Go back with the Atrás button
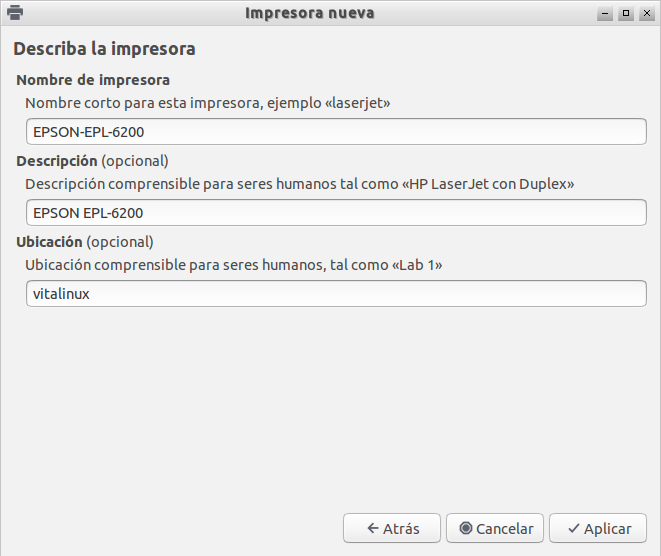Screen dimensions: 661x556 (392, 528)
